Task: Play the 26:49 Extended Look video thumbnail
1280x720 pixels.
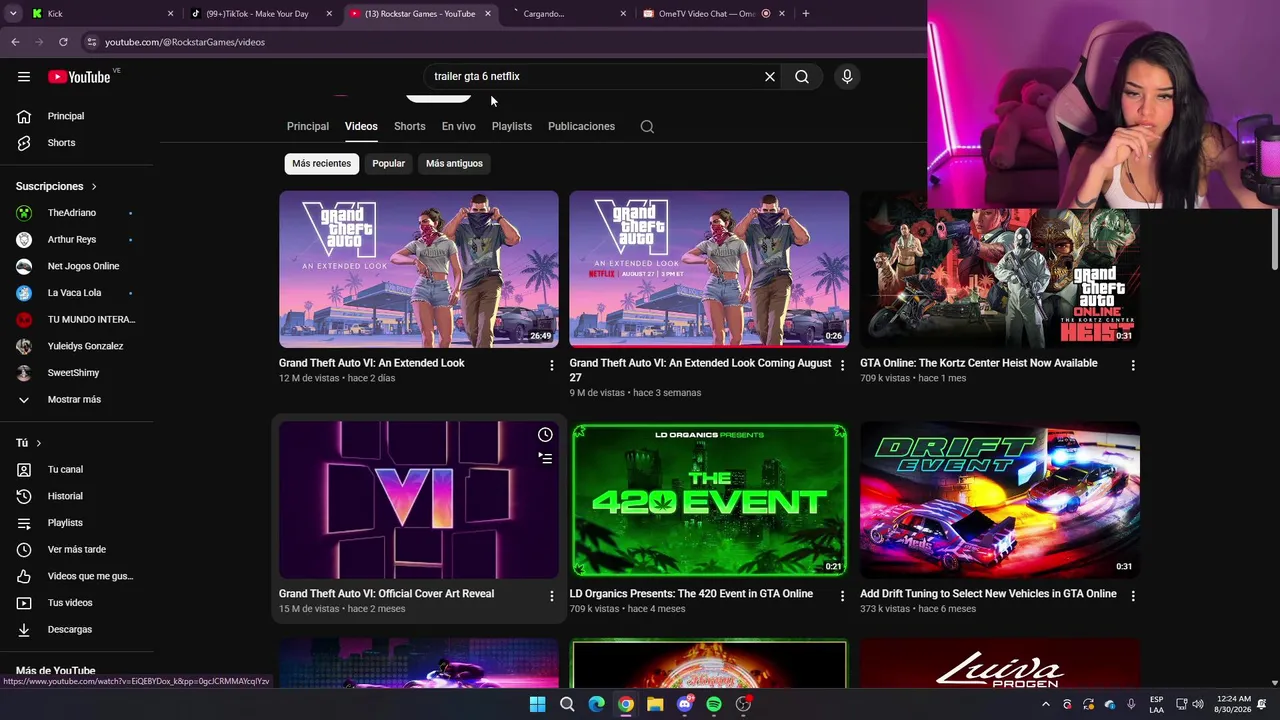Action: tap(419, 269)
